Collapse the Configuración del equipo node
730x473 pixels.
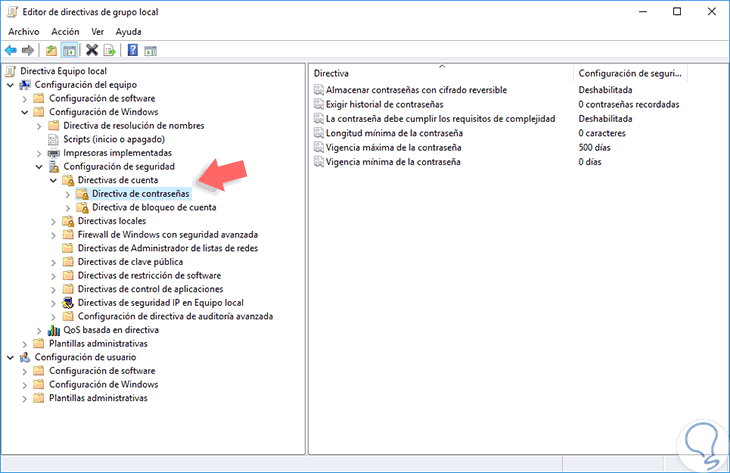10,85
